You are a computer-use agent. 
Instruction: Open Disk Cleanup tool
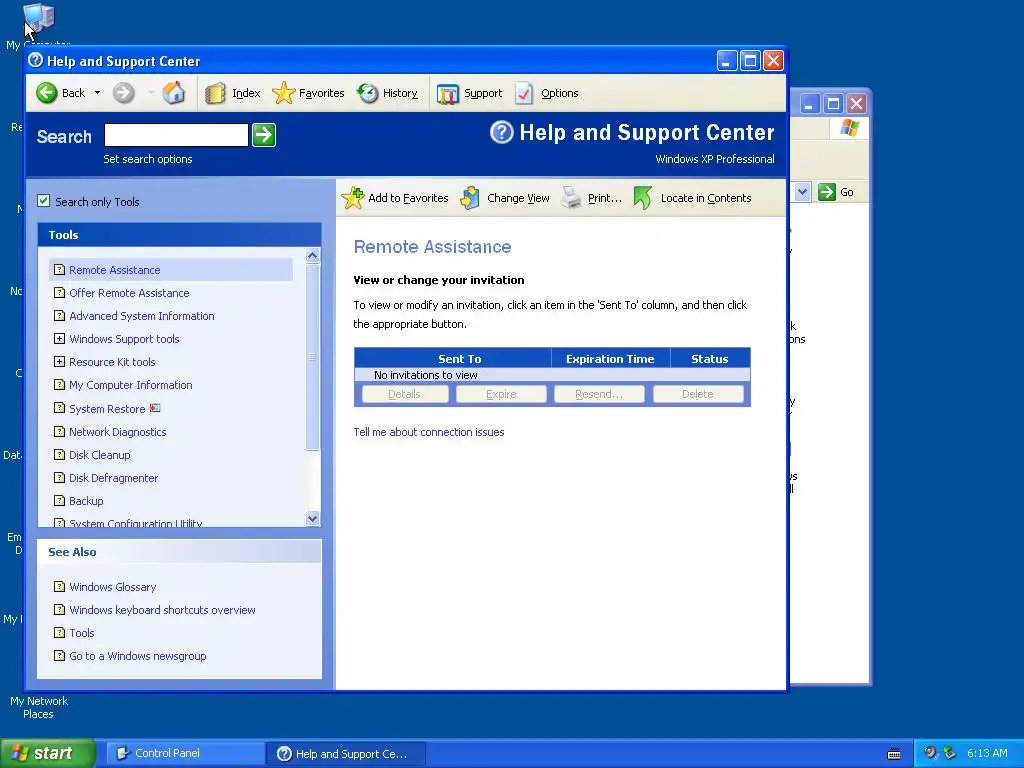(100, 455)
